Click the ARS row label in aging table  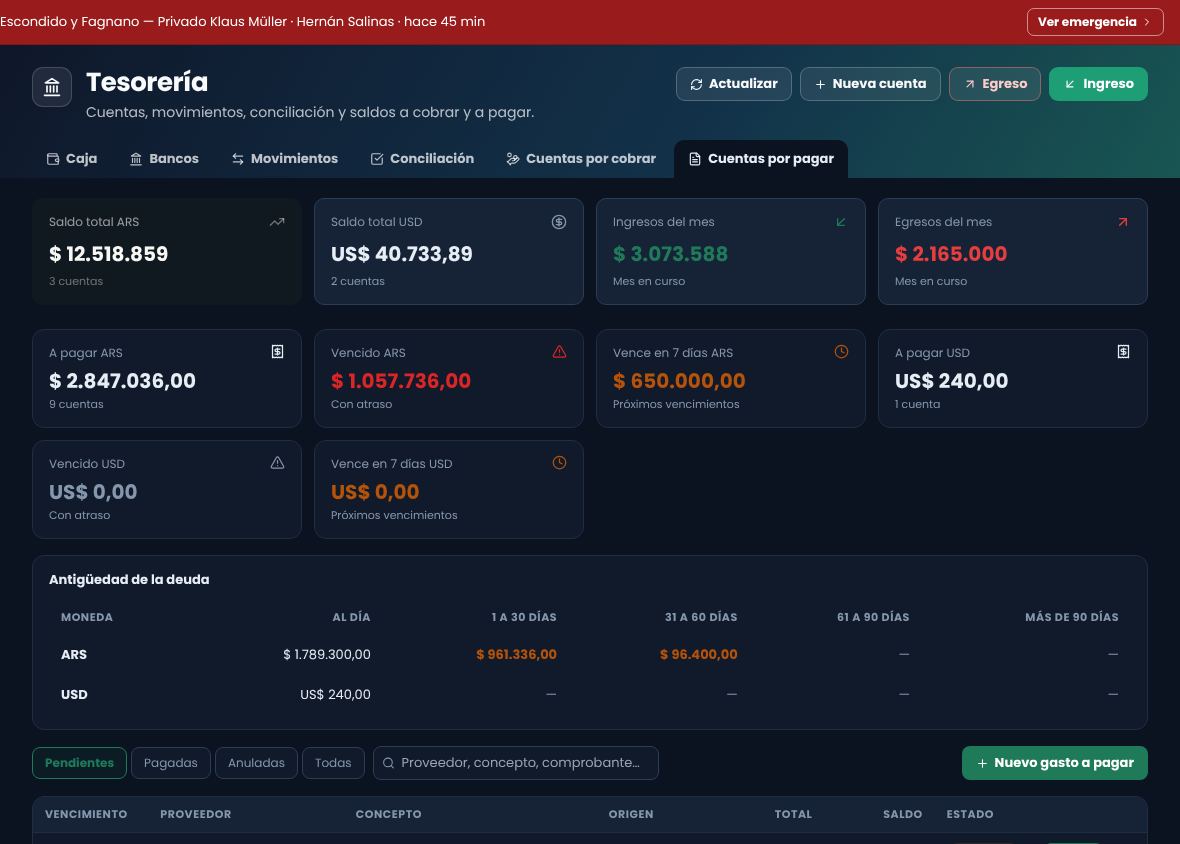(x=74, y=654)
